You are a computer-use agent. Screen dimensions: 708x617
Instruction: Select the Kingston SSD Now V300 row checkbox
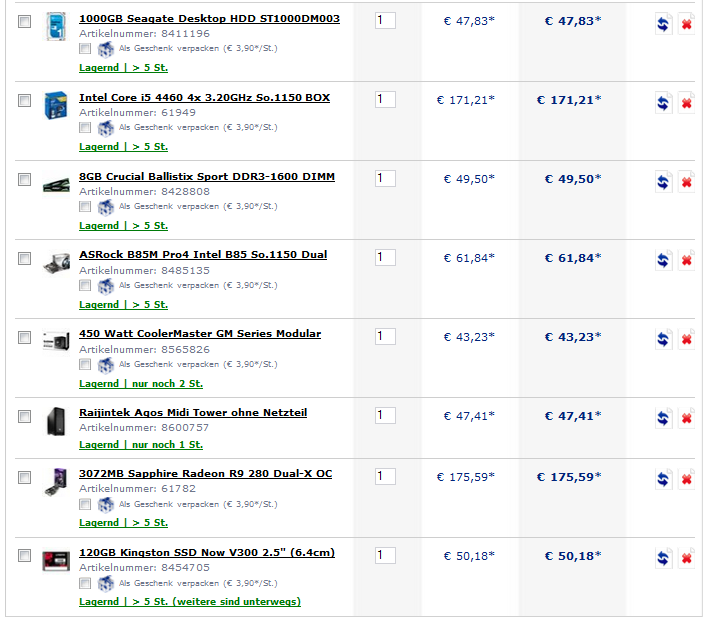(x=24, y=556)
